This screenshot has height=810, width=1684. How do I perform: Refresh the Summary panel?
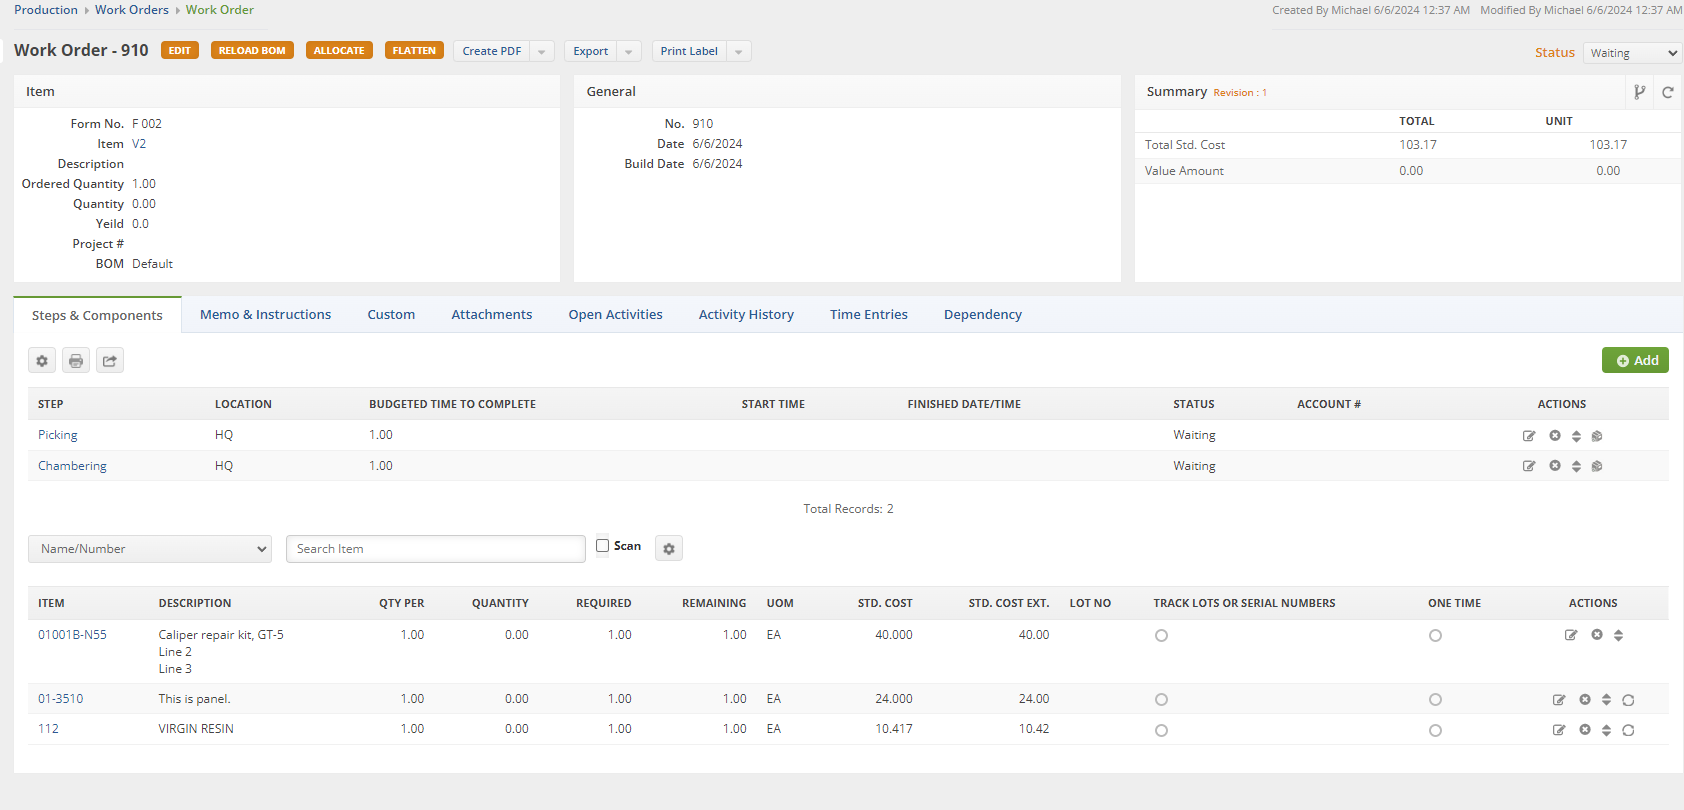pos(1668,92)
